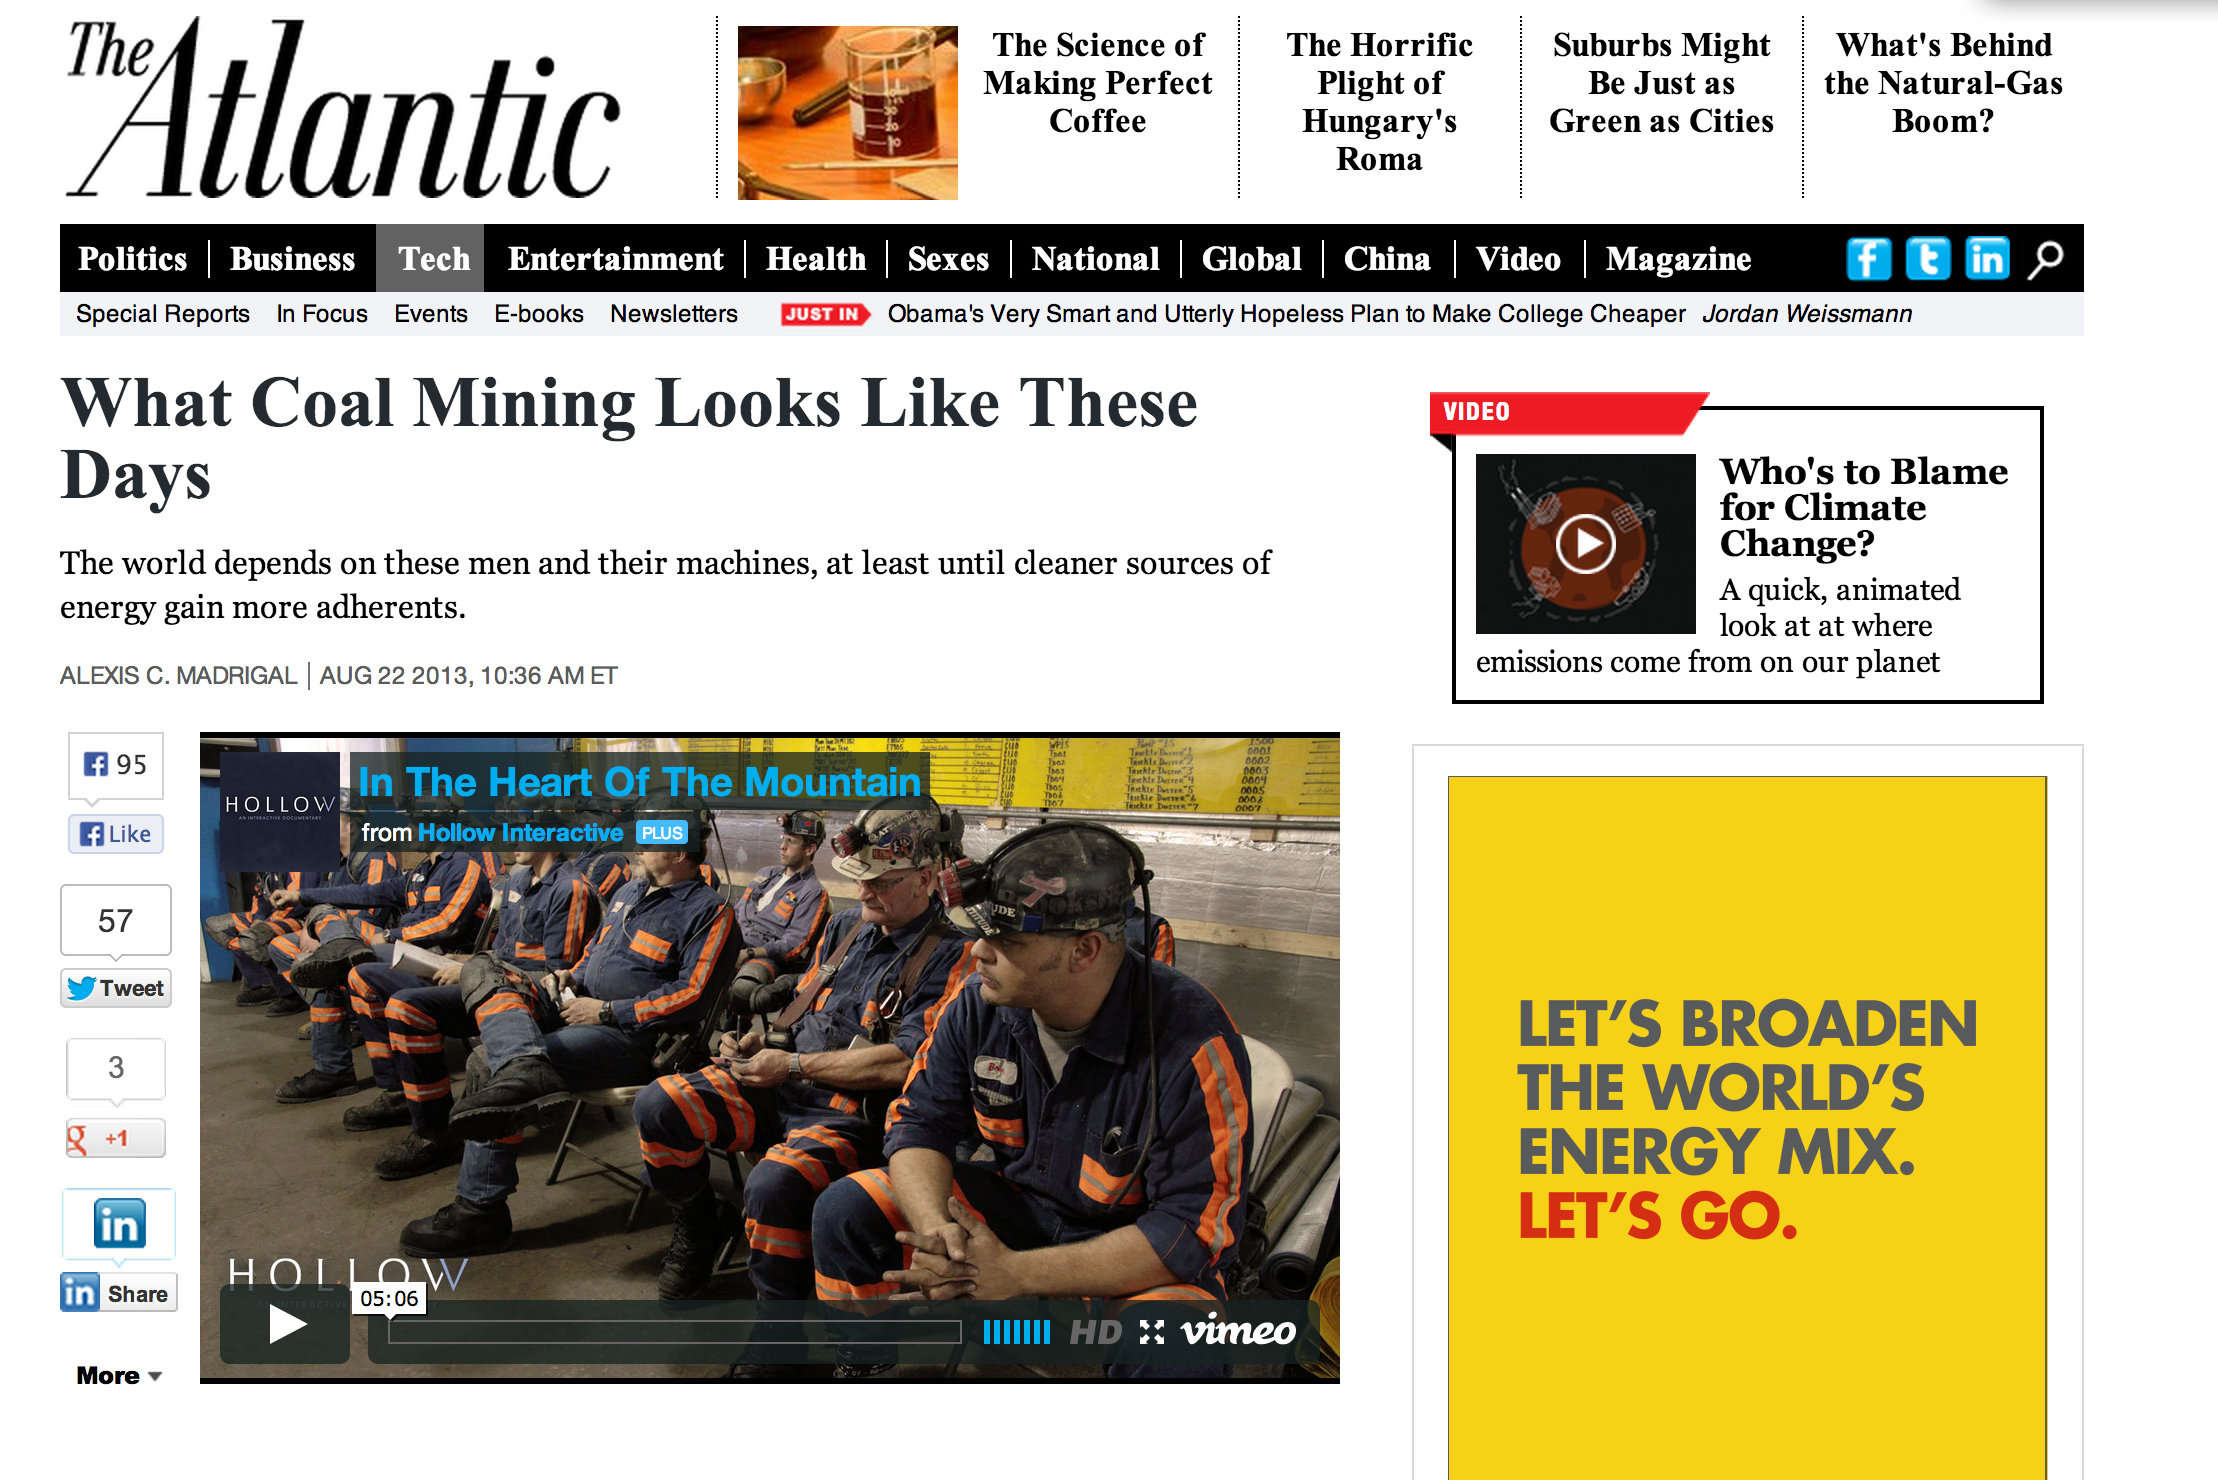Expand the More sharing options dropdown
This screenshot has width=2218, height=1480.
point(118,1376)
